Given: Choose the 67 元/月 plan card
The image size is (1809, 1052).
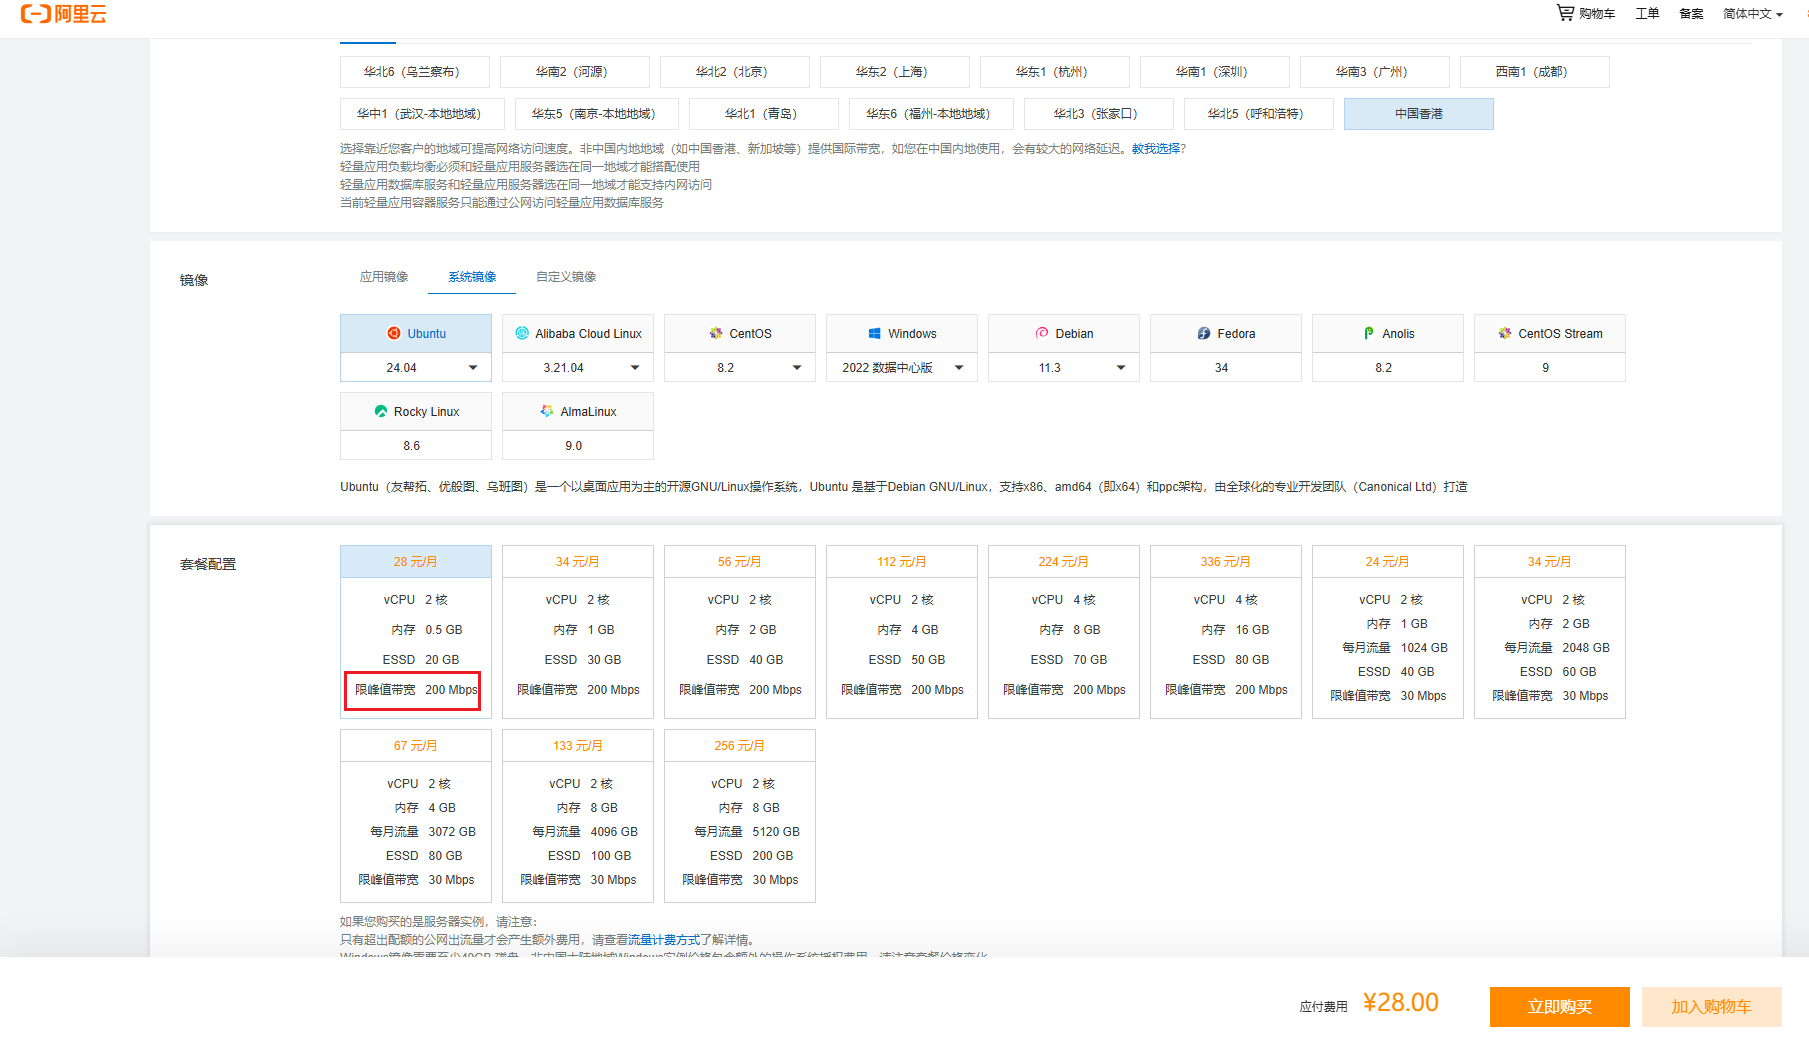Looking at the screenshot, I should click(x=416, y=816).
